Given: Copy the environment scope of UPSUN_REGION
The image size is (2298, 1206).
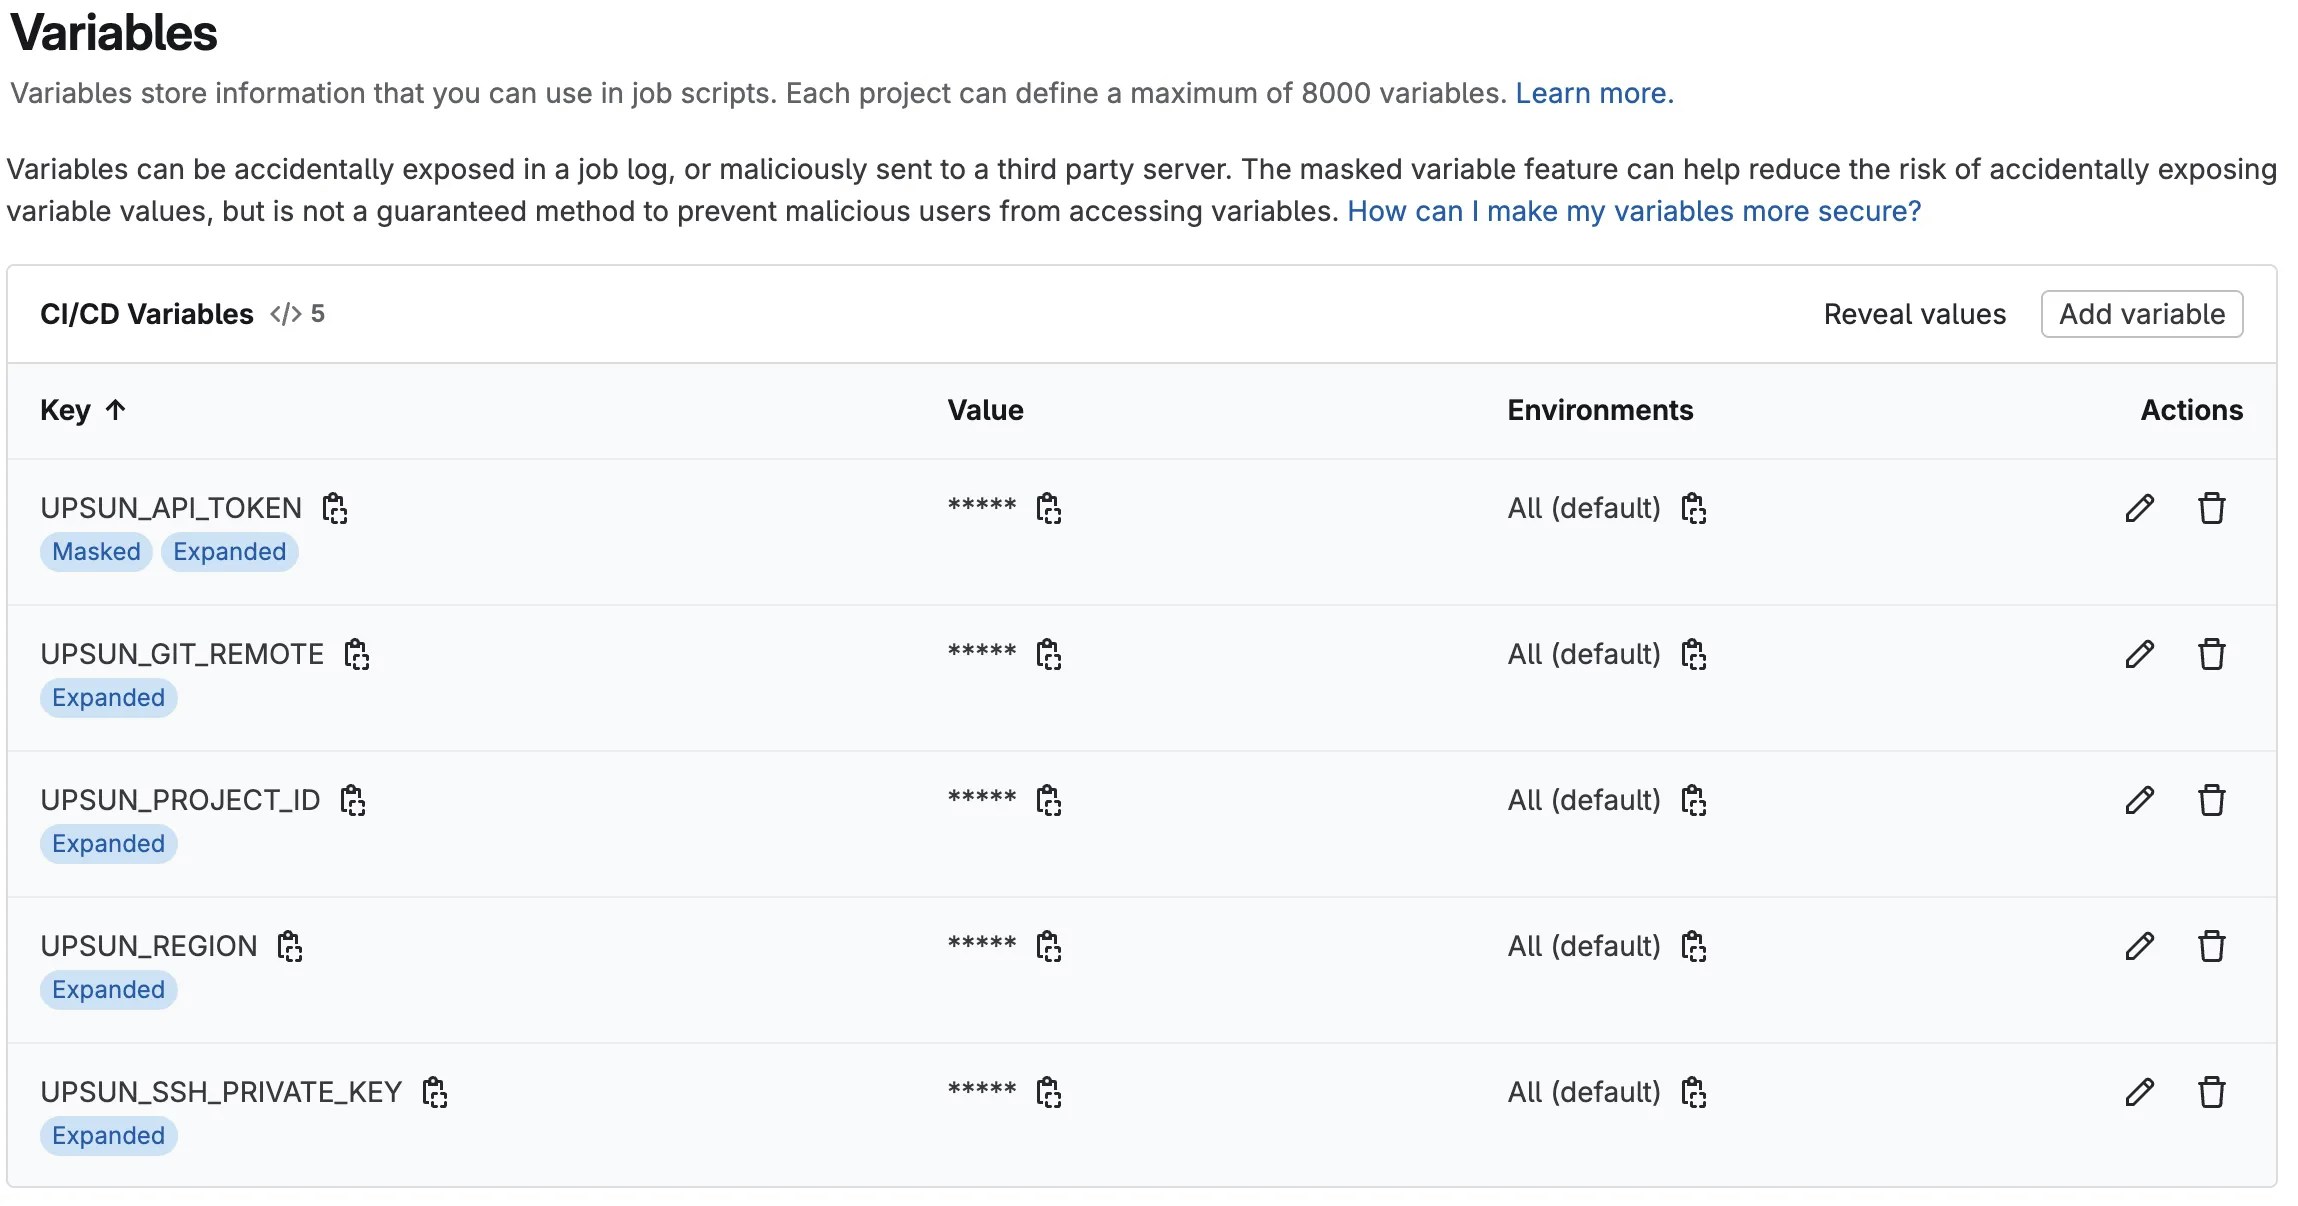Looking at the screenshot, I should pyautogui.click(x=1694, y=945).
